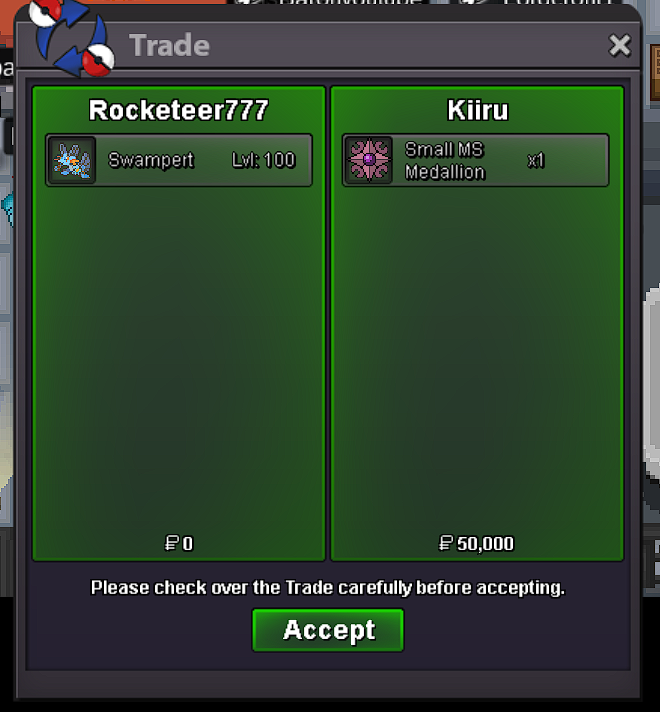Click Kiiru's 50,000 money offer

476,543
